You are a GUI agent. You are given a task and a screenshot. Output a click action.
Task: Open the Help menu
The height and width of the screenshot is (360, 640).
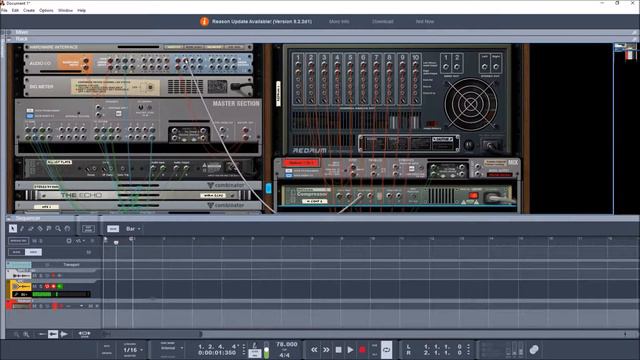(x=82, y=10)
